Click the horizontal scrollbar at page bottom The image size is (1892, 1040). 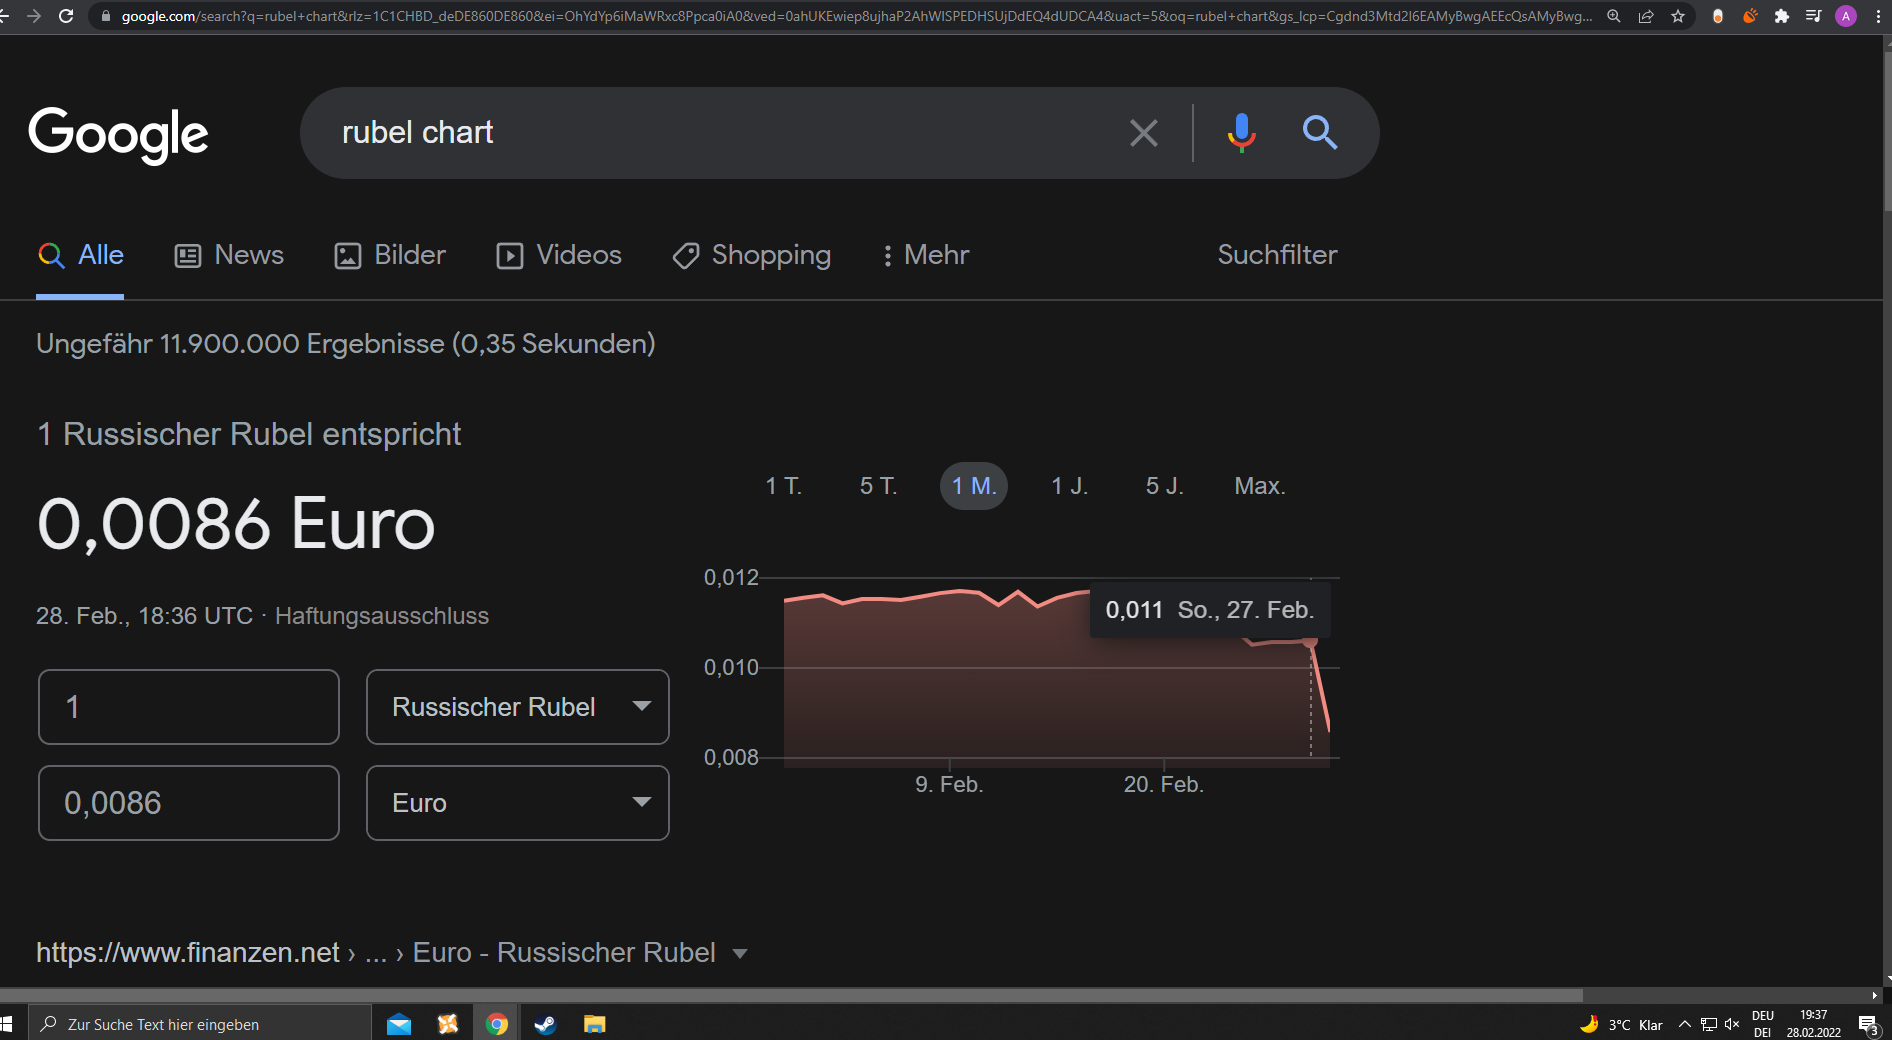[x=791, y=995]
